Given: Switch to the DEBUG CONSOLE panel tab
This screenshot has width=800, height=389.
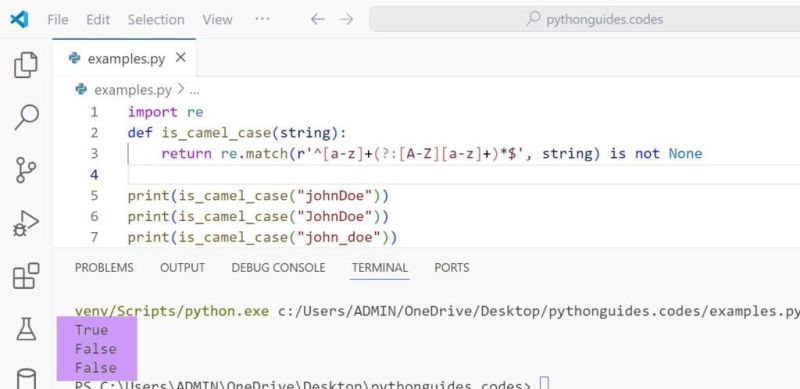Looking at the screenshot, I should pos(278,268).
